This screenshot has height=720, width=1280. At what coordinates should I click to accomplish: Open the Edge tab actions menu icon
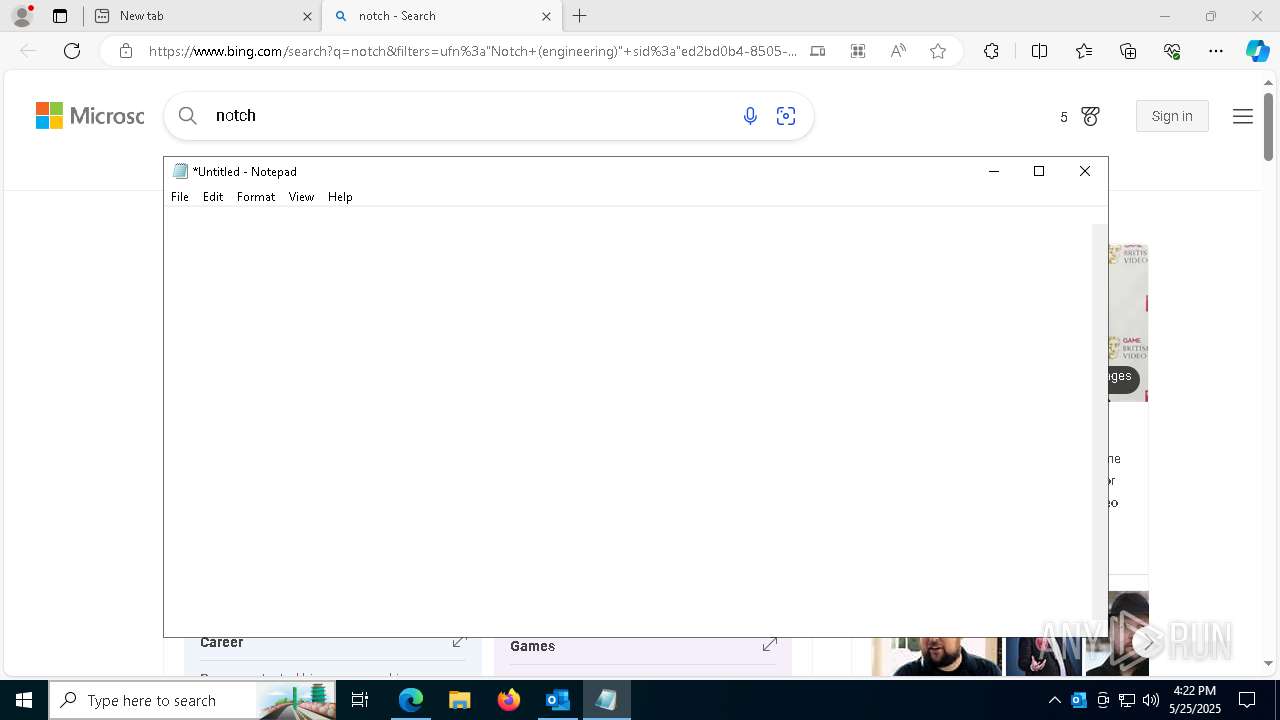[x=60, y=16]
